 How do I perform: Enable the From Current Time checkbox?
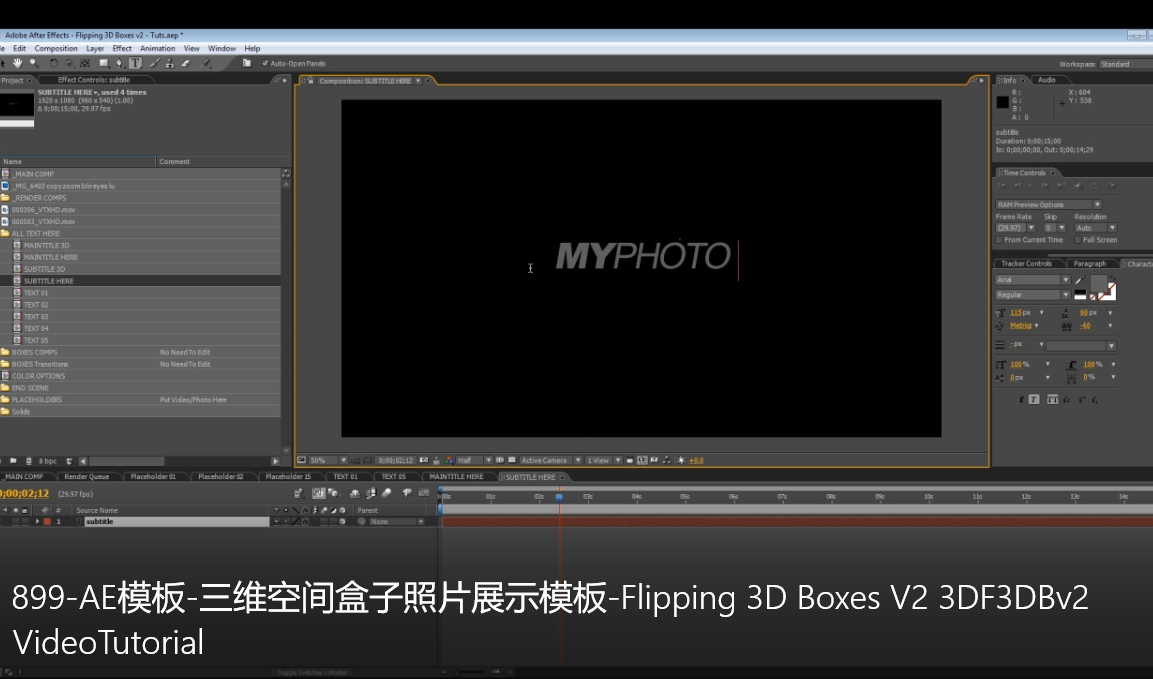point(999,240)
